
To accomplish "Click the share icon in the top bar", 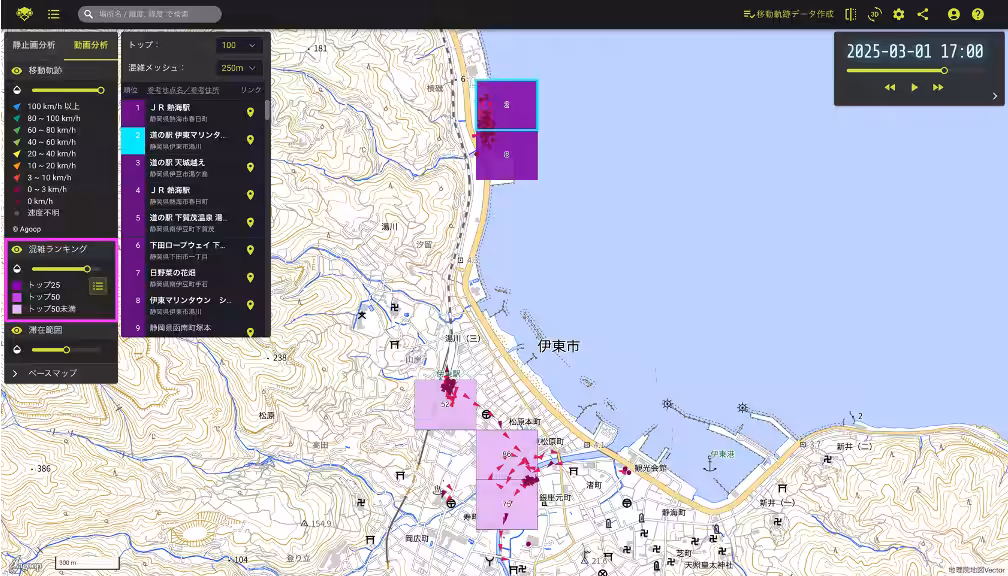I will (x=923, y=14).
